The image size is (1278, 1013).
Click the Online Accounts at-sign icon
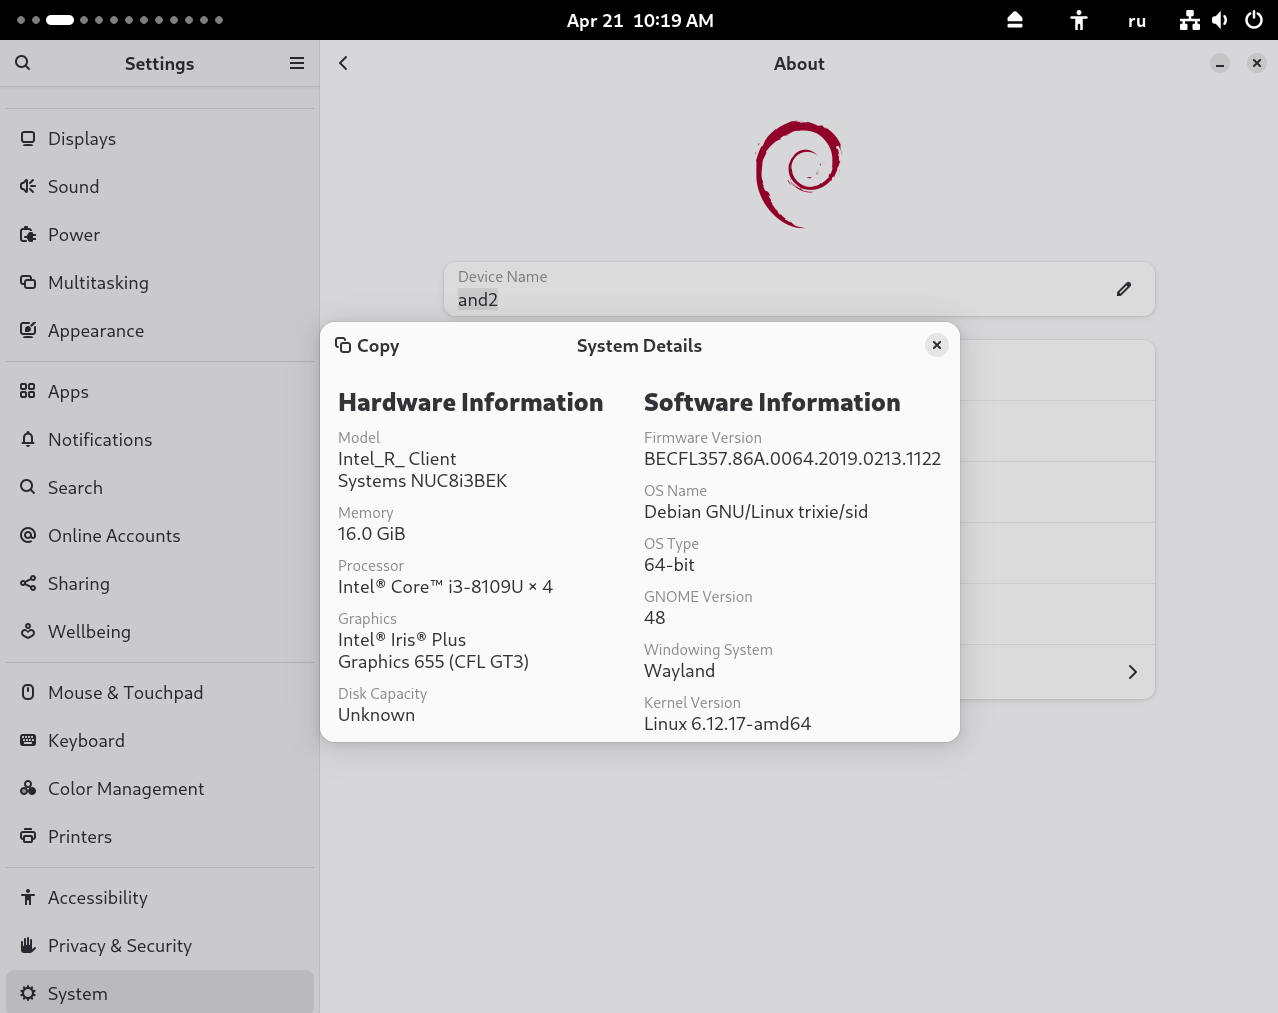coord(28,535)
